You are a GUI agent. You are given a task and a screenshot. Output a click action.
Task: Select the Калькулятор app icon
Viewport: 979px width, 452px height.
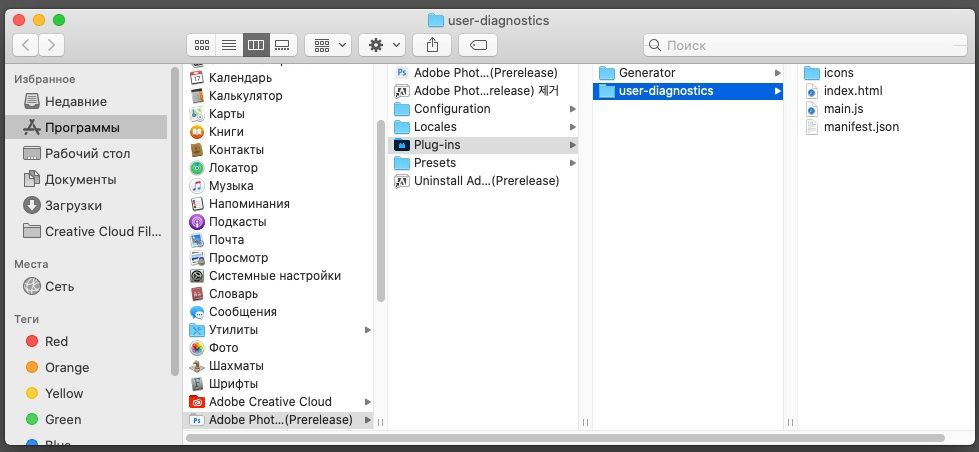pyautogui.click(x=197, y=96)
